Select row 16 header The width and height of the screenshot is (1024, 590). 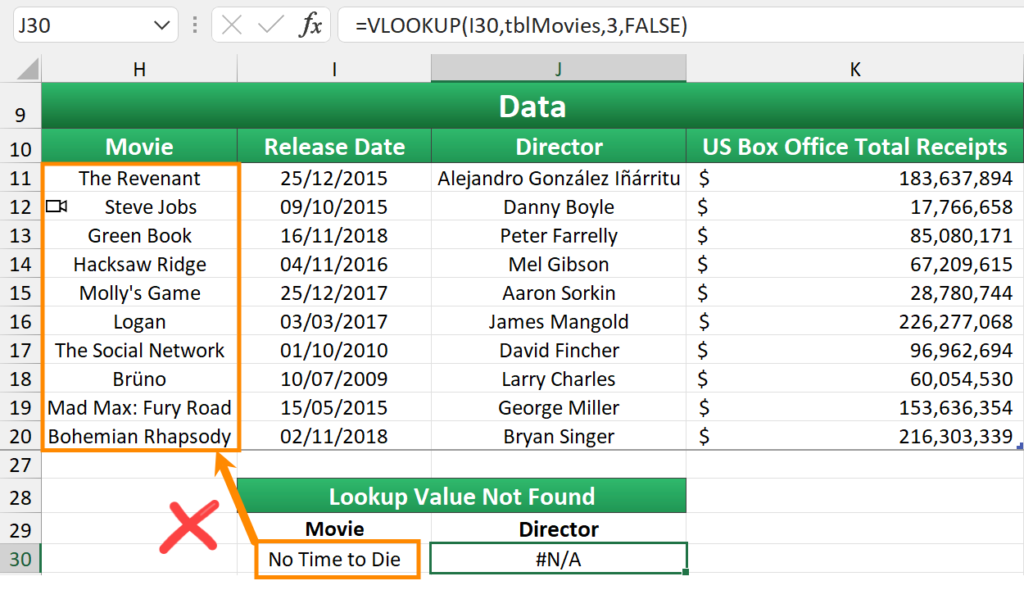(x=20, y=322)
